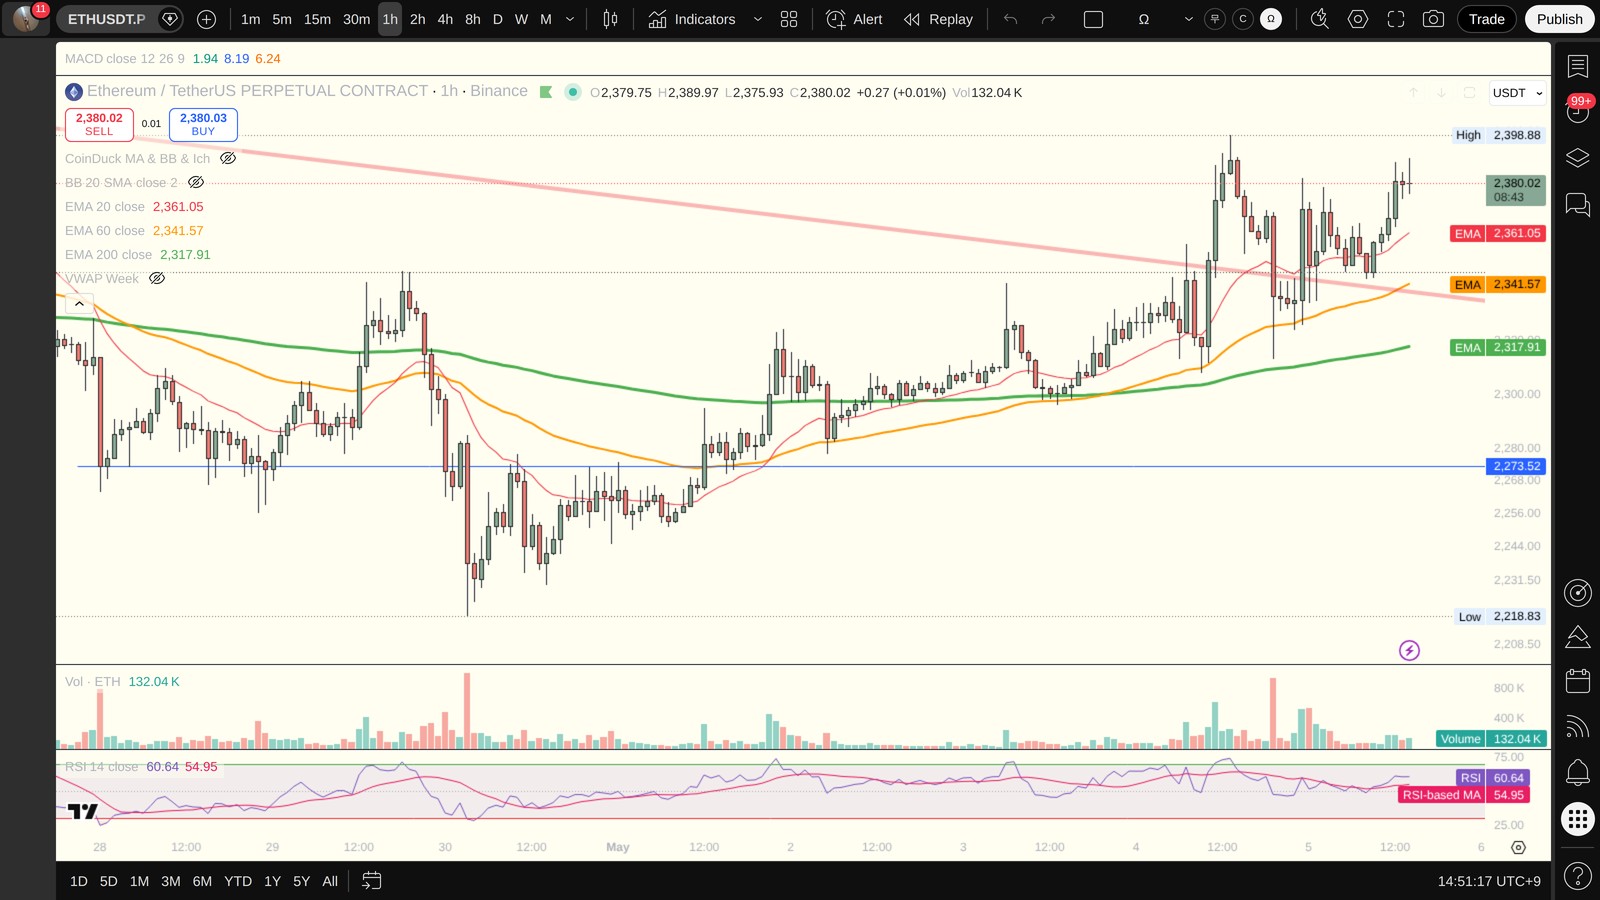This screenshot has height=900, width=1600.
Task: Open the Indicators dialog
Action: tap(692, 19)
